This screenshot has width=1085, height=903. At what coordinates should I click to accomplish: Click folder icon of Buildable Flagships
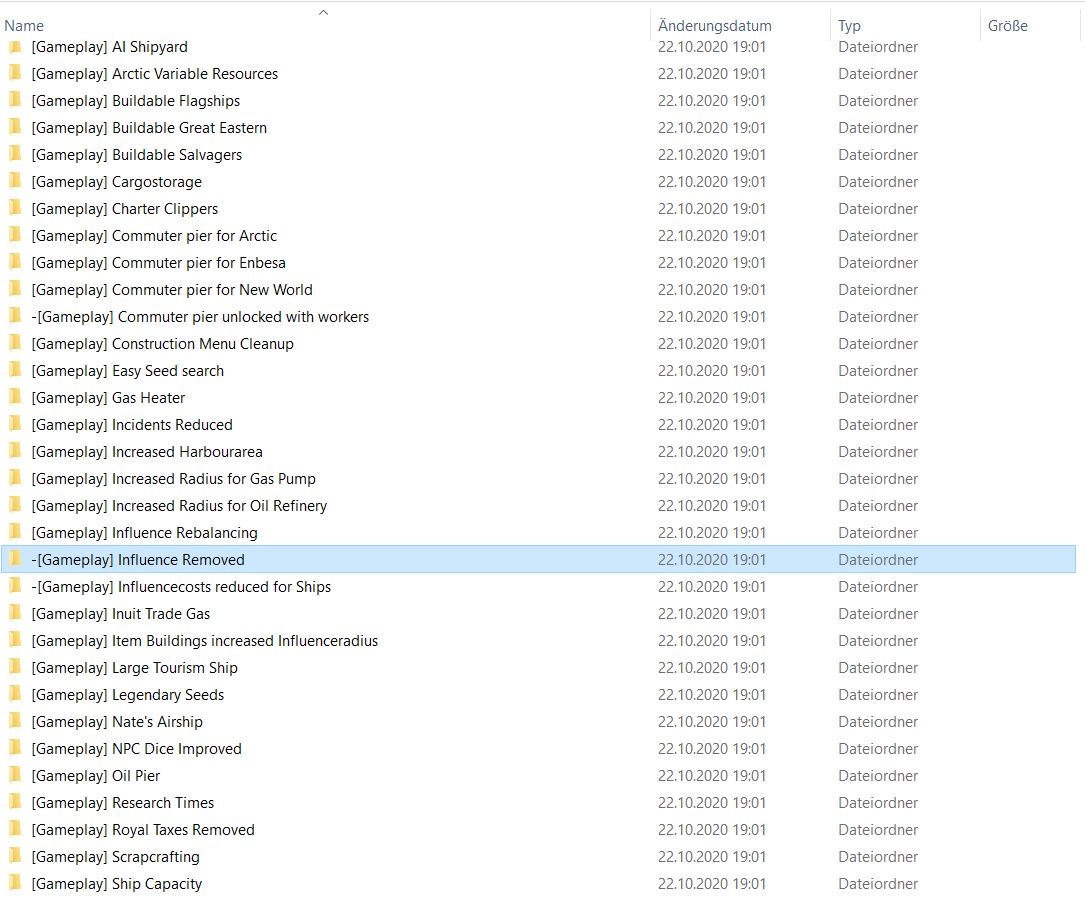point(15,100)
